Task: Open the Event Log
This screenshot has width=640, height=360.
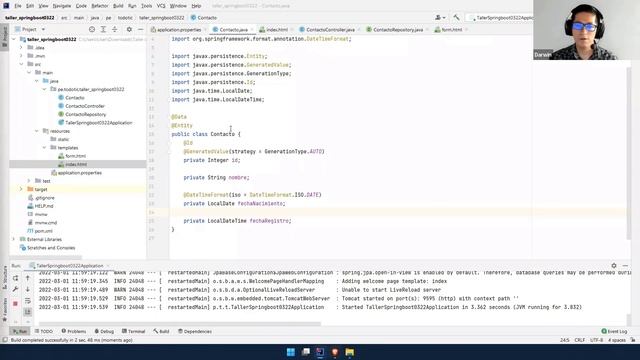Action: coord(614,331)
